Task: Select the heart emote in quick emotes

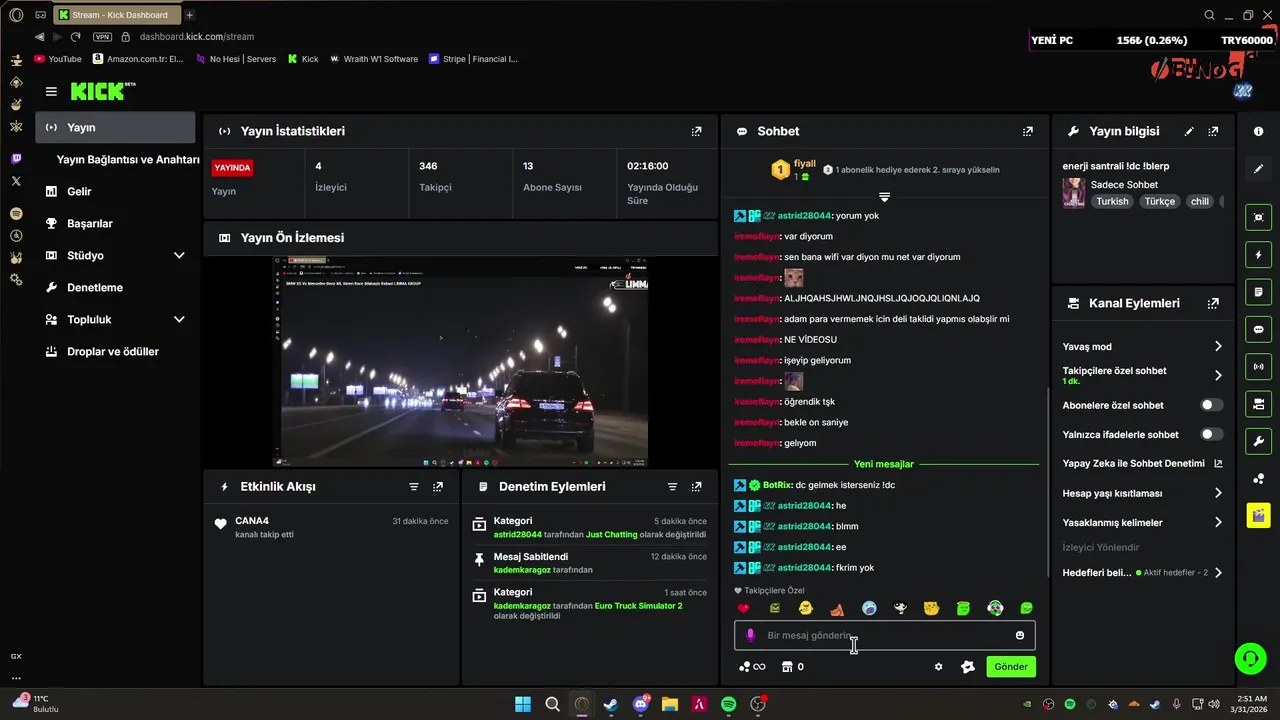Action: 743,608
